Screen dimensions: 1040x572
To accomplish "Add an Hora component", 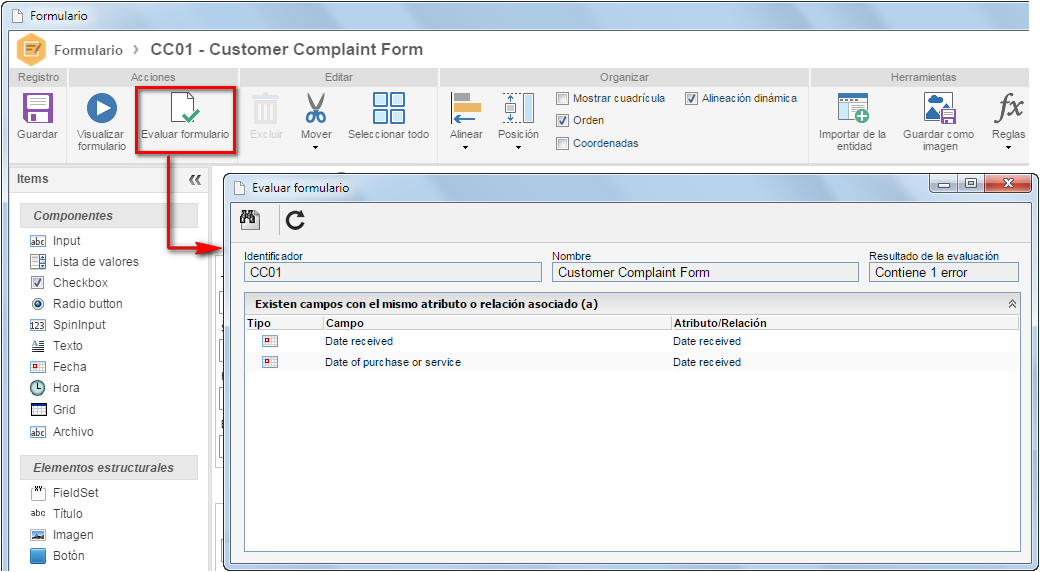I will 54,388.
